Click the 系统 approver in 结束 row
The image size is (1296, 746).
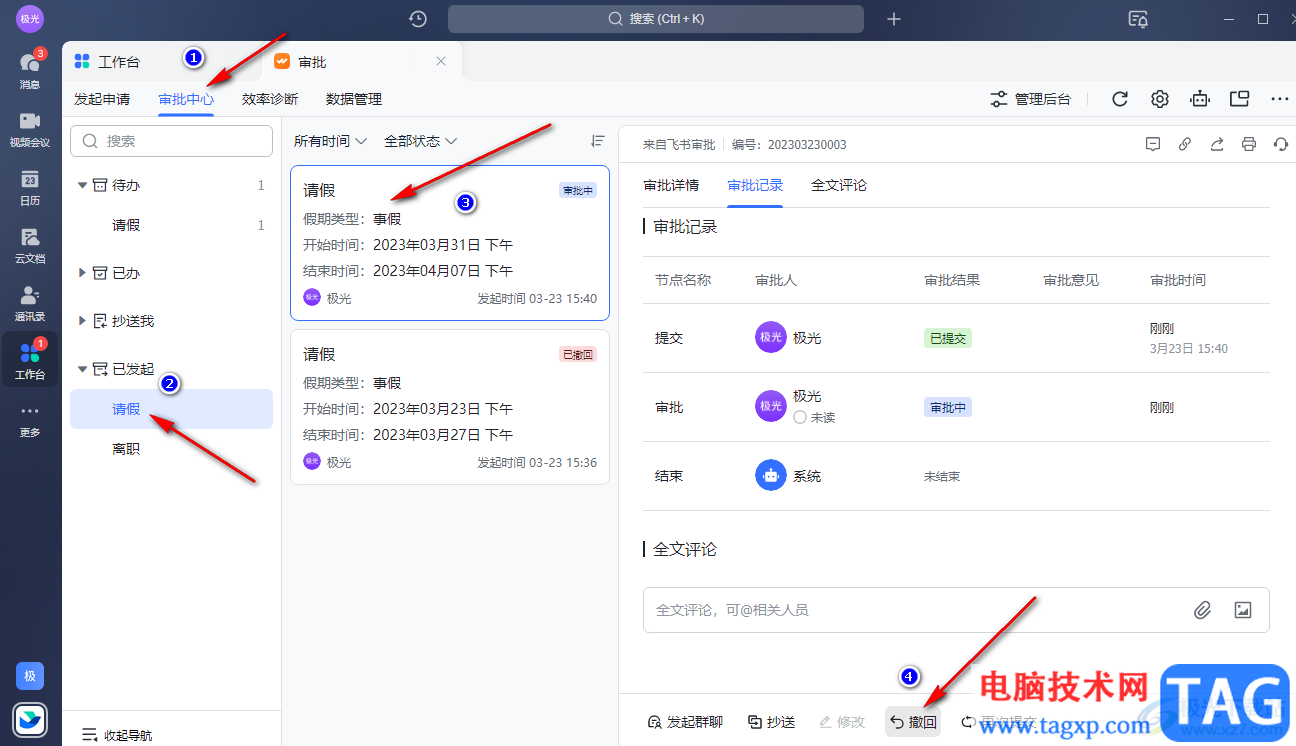click(x=788, y=476)
